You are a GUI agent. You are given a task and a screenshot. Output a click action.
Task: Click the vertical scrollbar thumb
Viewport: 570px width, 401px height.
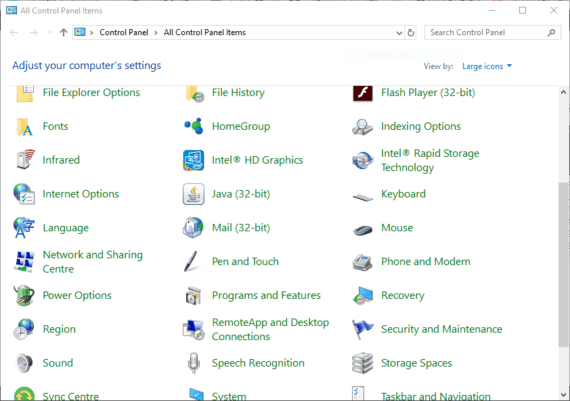[x=563, y=265]
